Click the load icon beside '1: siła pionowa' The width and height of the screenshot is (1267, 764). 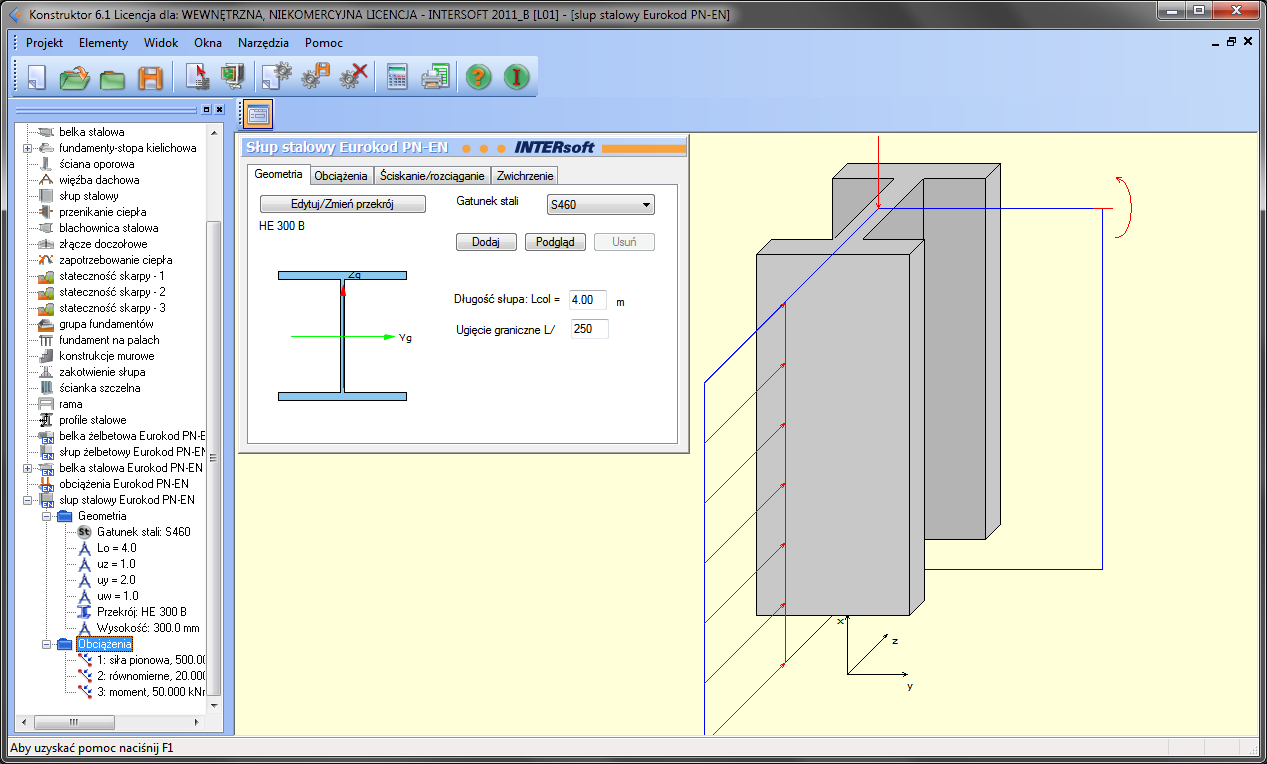(84, 660)
